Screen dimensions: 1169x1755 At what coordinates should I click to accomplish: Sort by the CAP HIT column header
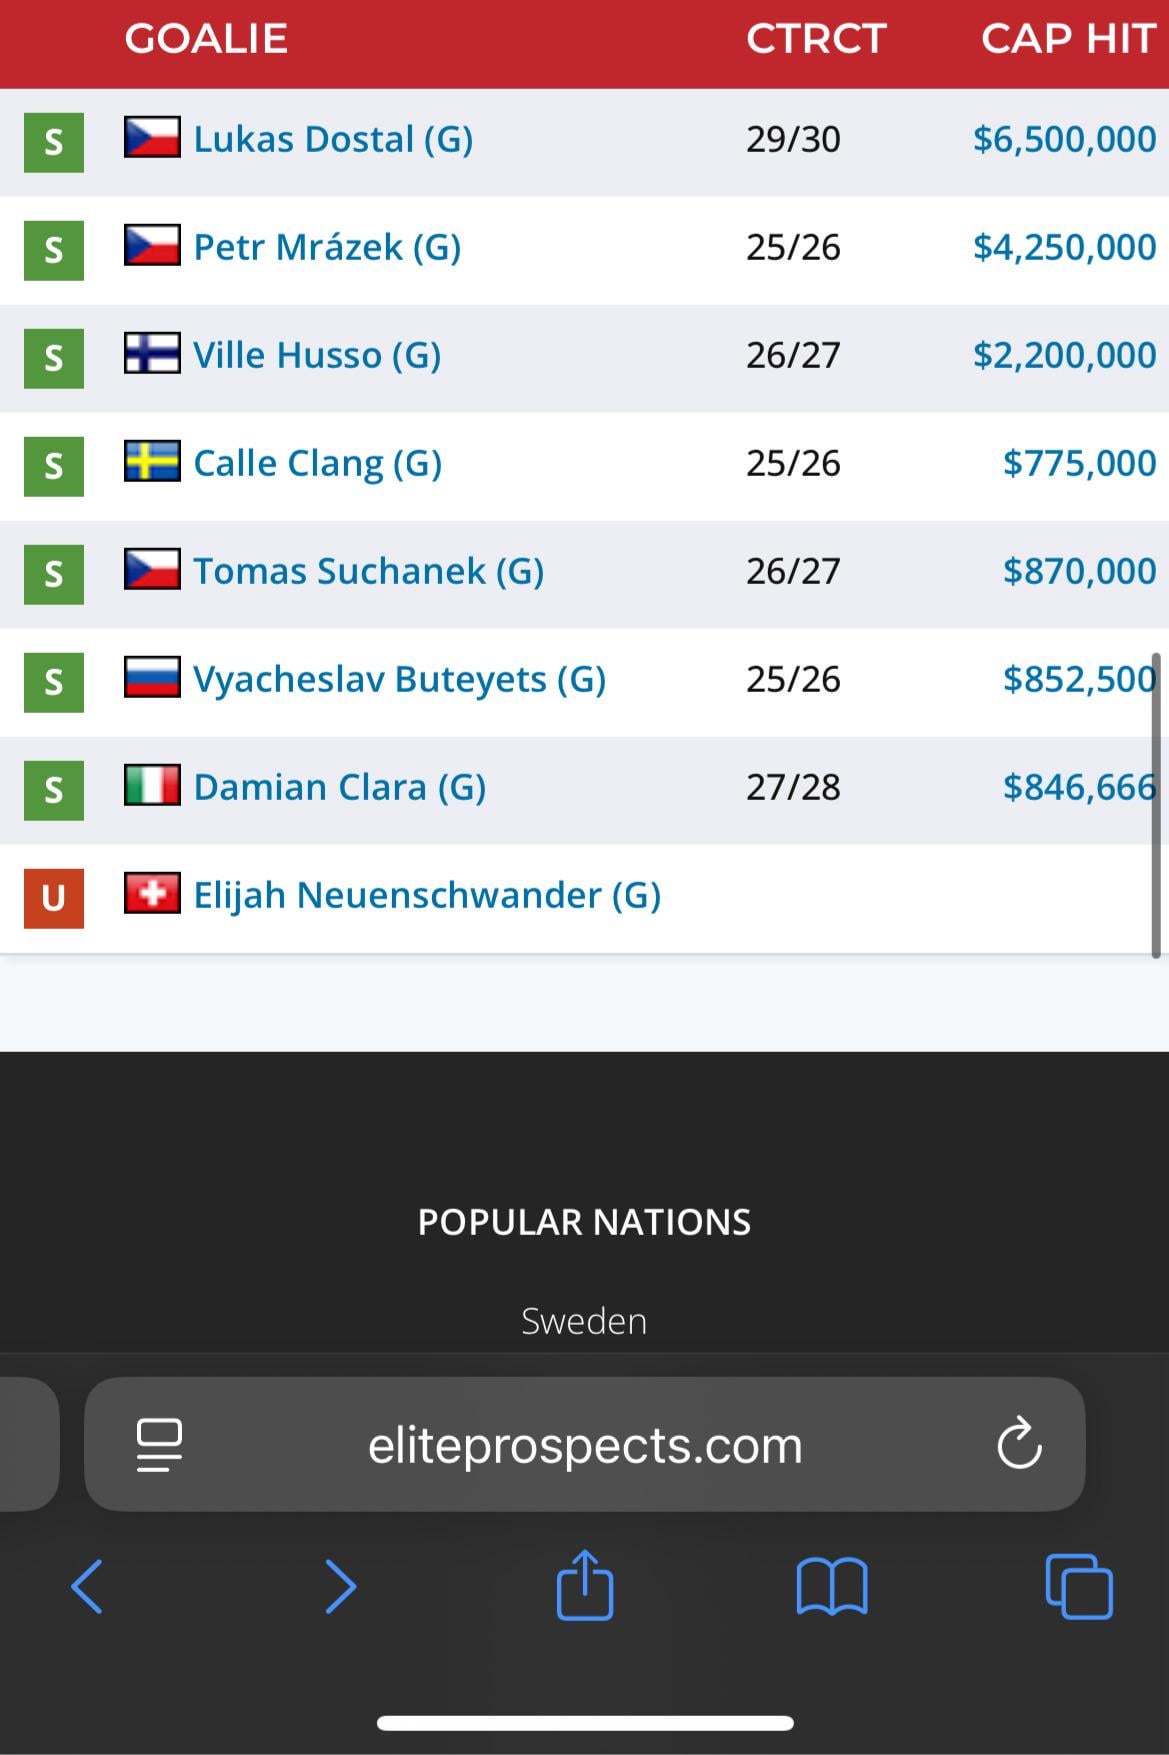click(1068, 39)
